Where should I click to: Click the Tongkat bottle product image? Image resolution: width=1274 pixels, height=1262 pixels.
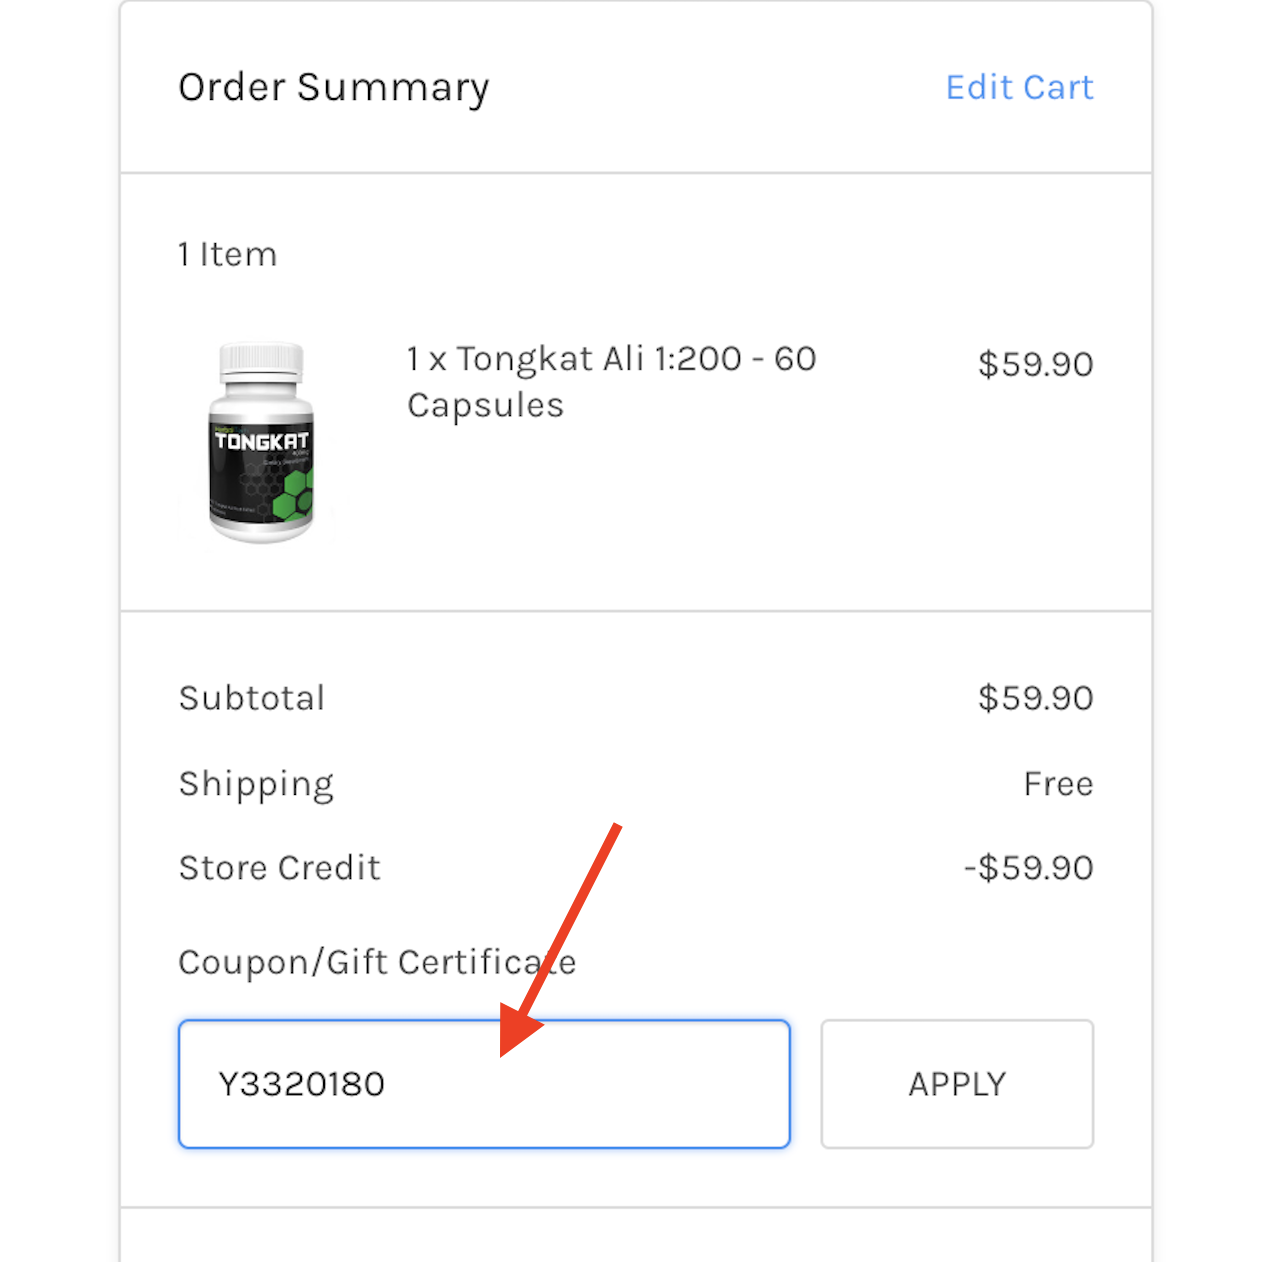coord(262,442)
